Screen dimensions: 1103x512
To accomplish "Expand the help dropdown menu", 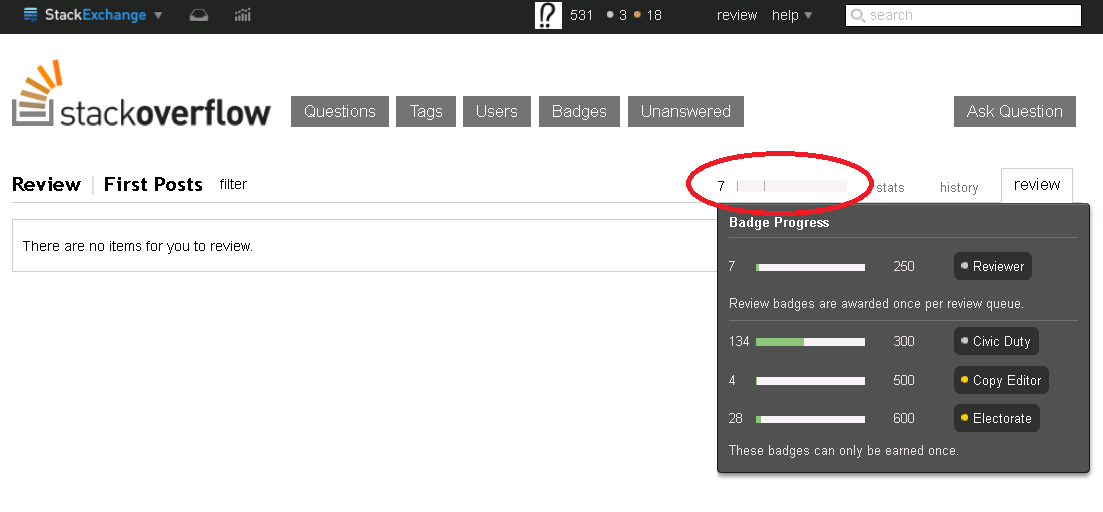I will click(791, 15).
